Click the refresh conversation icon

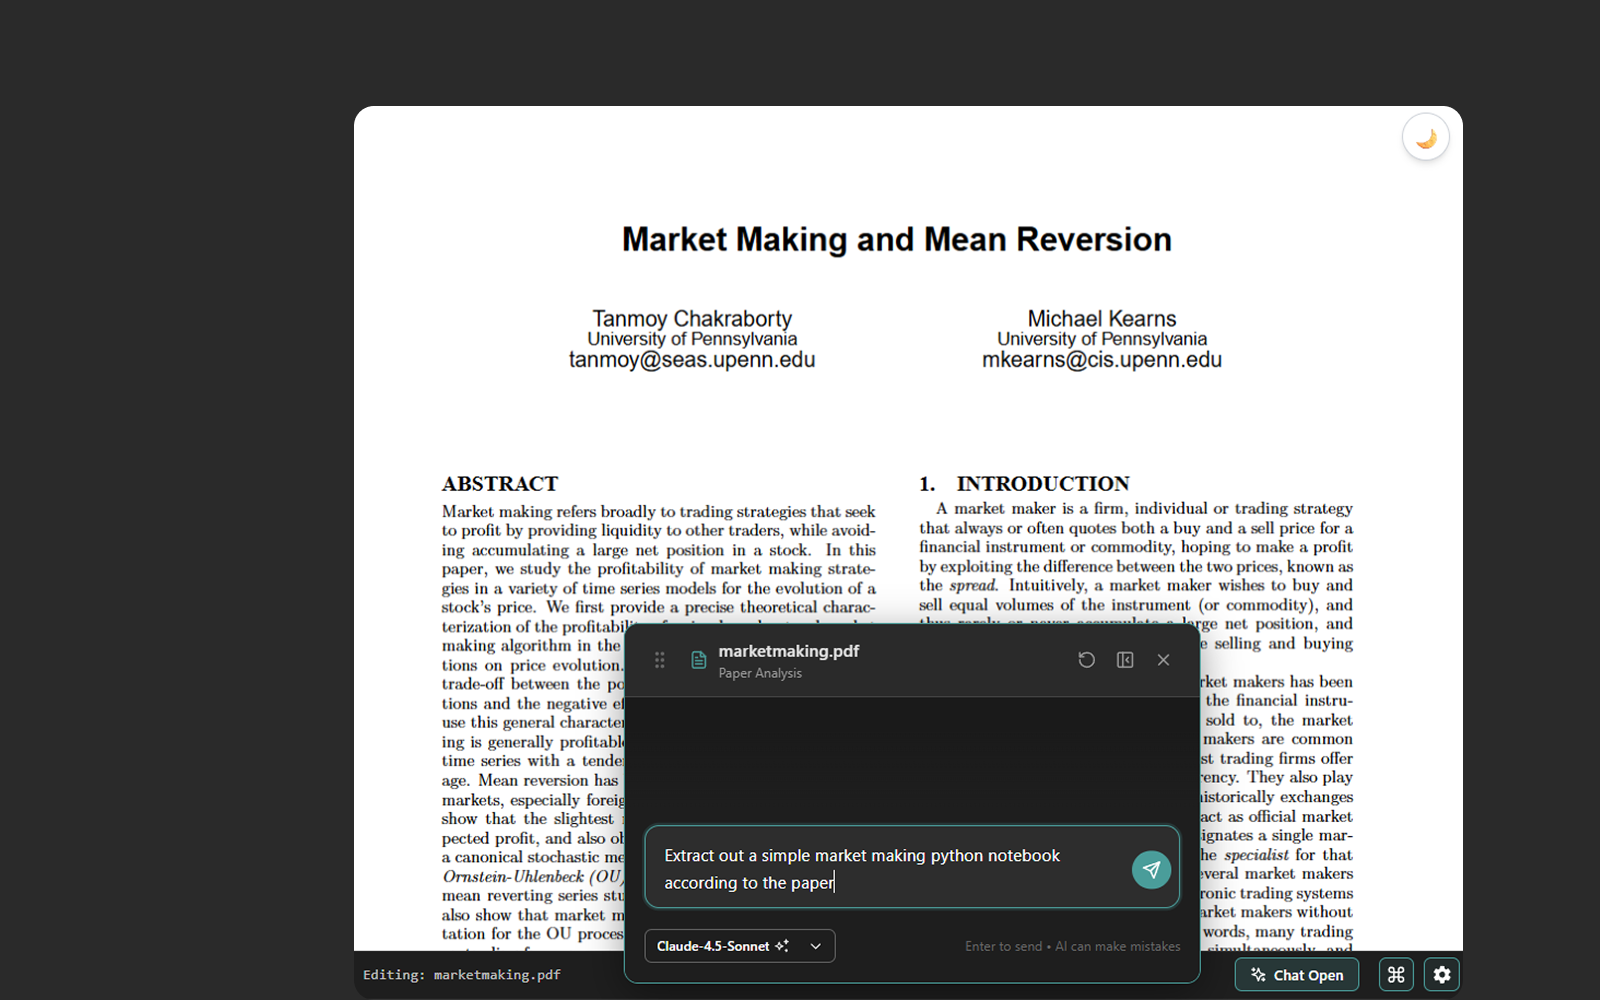tap(1086, 660)
